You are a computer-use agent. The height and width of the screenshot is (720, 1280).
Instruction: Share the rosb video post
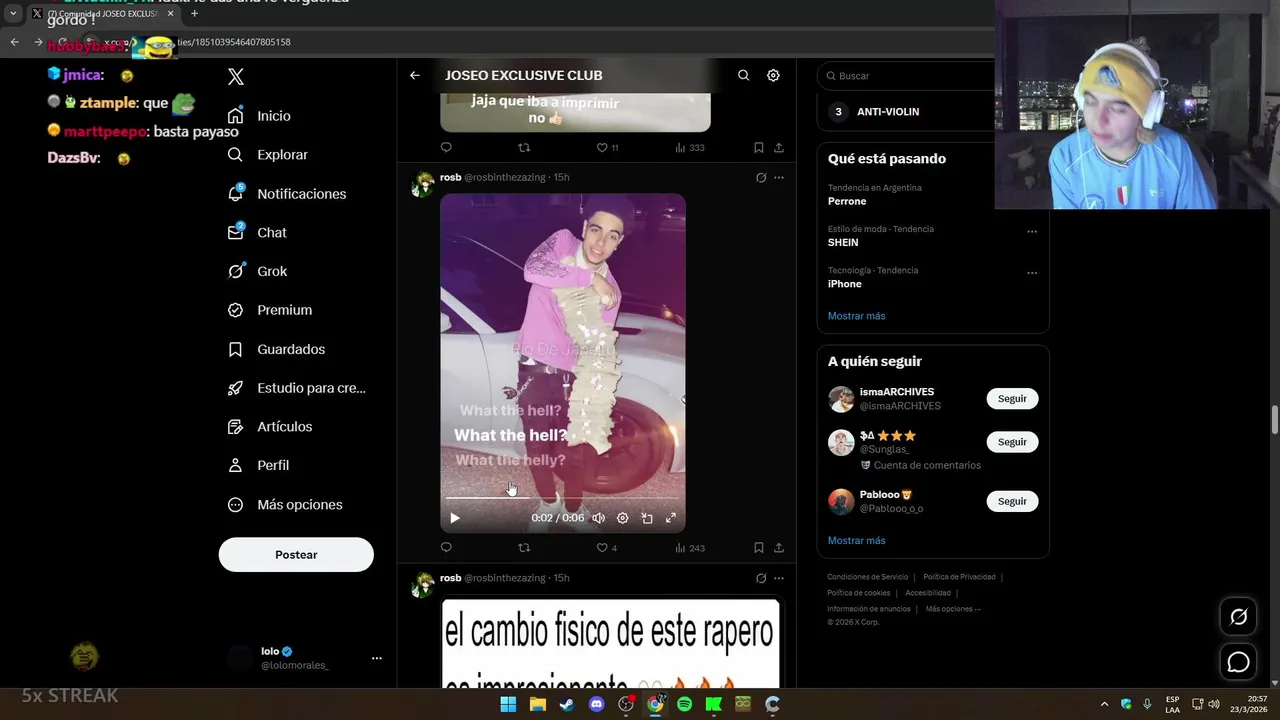click(x=778, y=547)
